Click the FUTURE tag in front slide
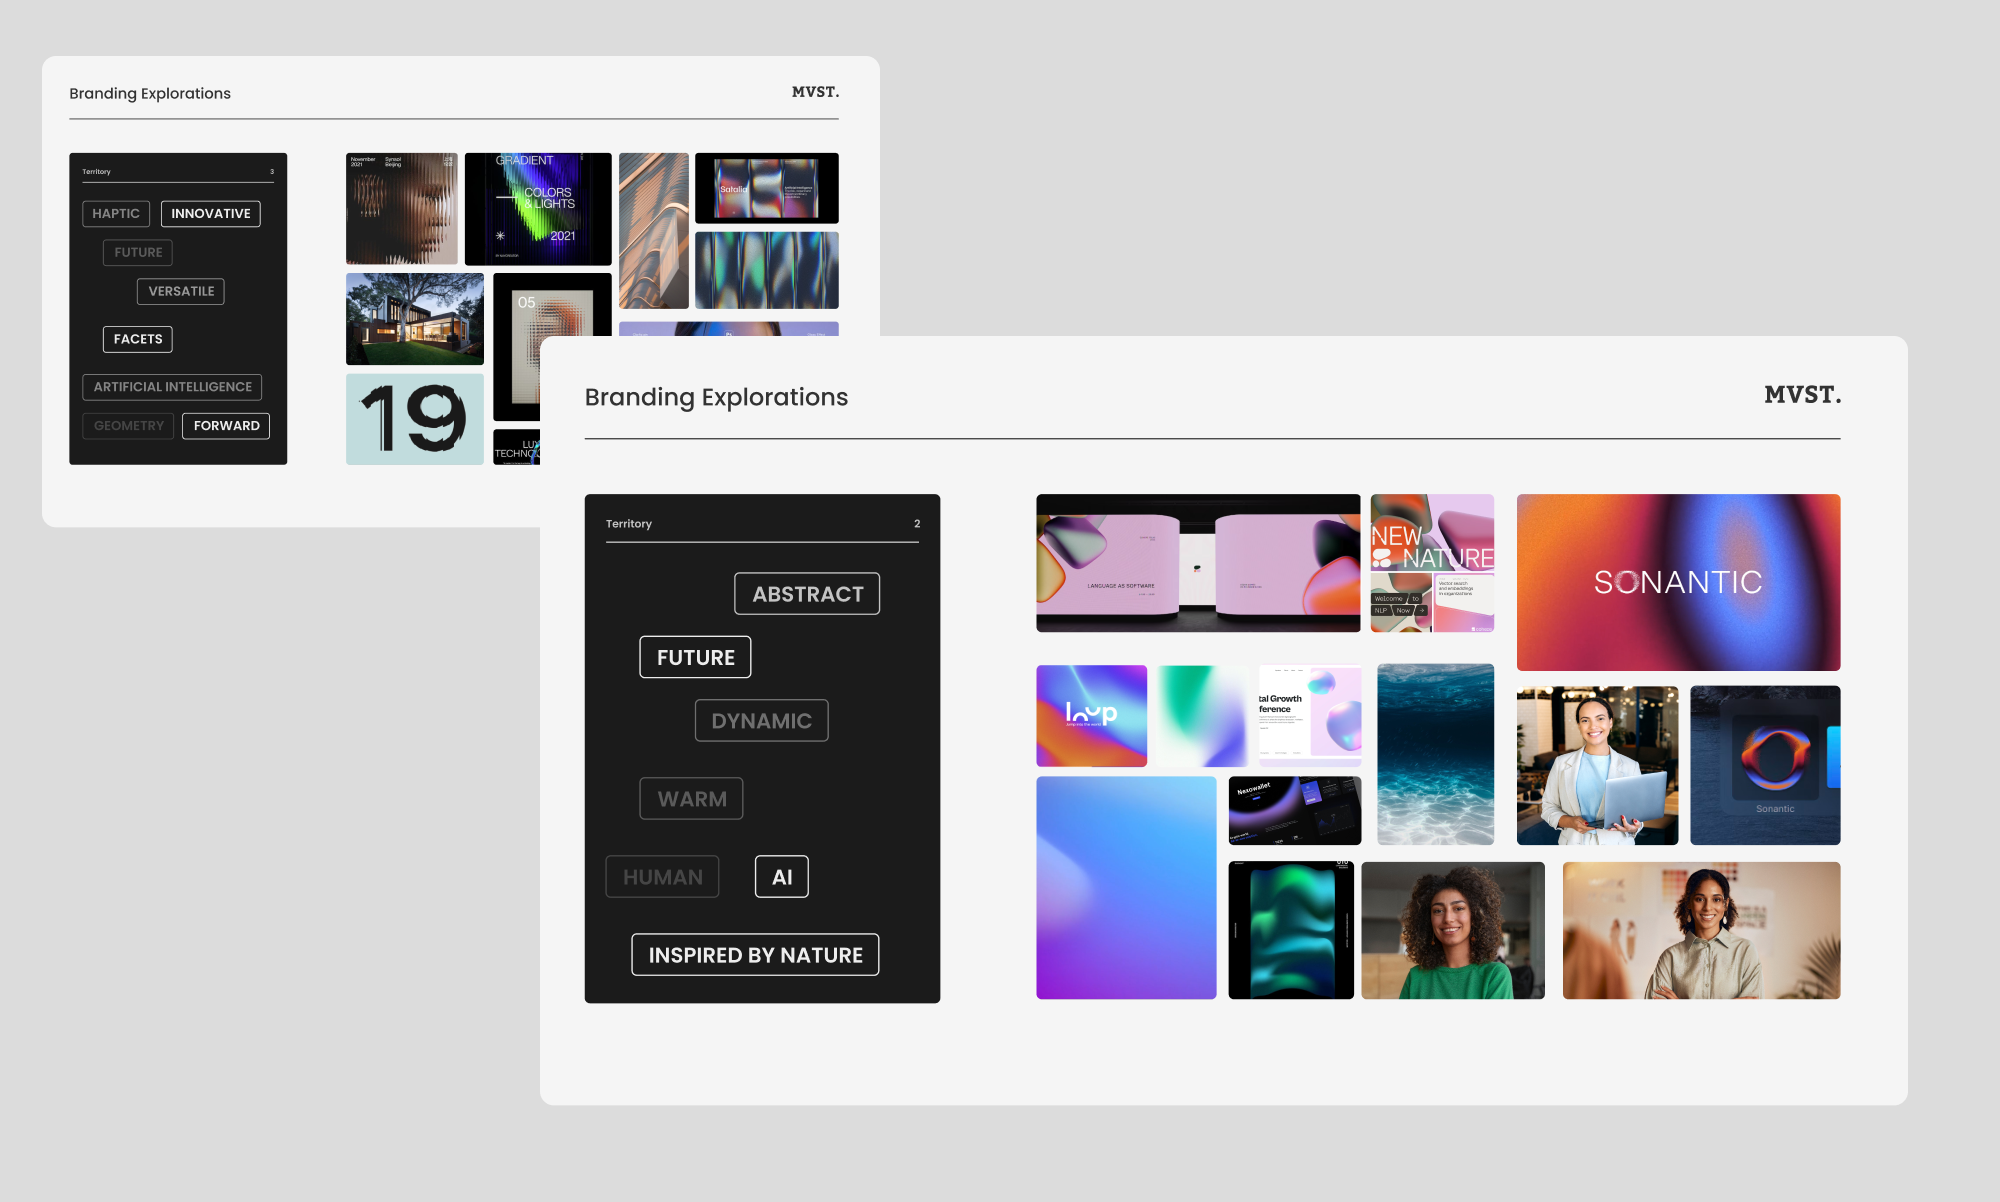The image size is (2000, 1202). point(695,657)
